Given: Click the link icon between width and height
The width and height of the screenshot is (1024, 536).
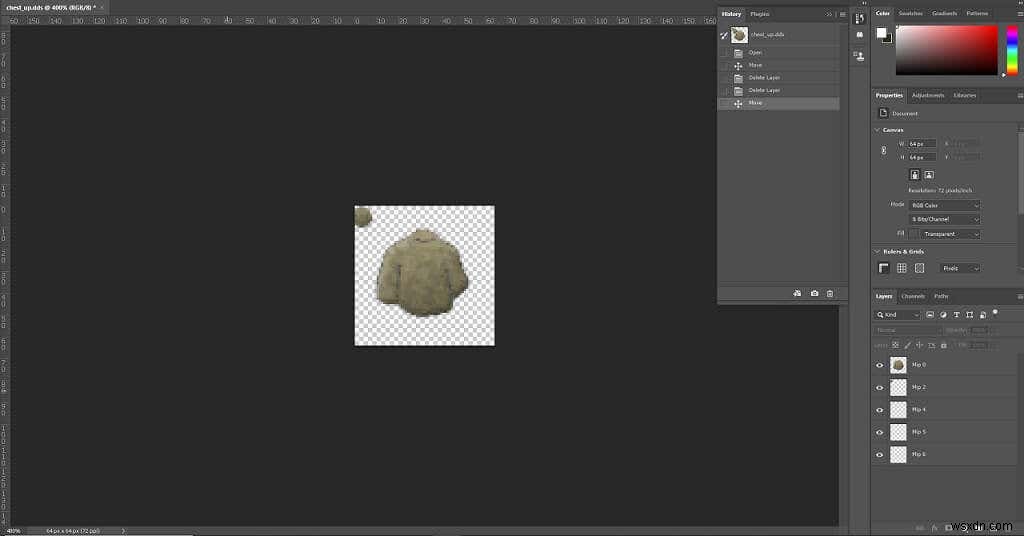Looking at the screenshot, I should 884,150.
